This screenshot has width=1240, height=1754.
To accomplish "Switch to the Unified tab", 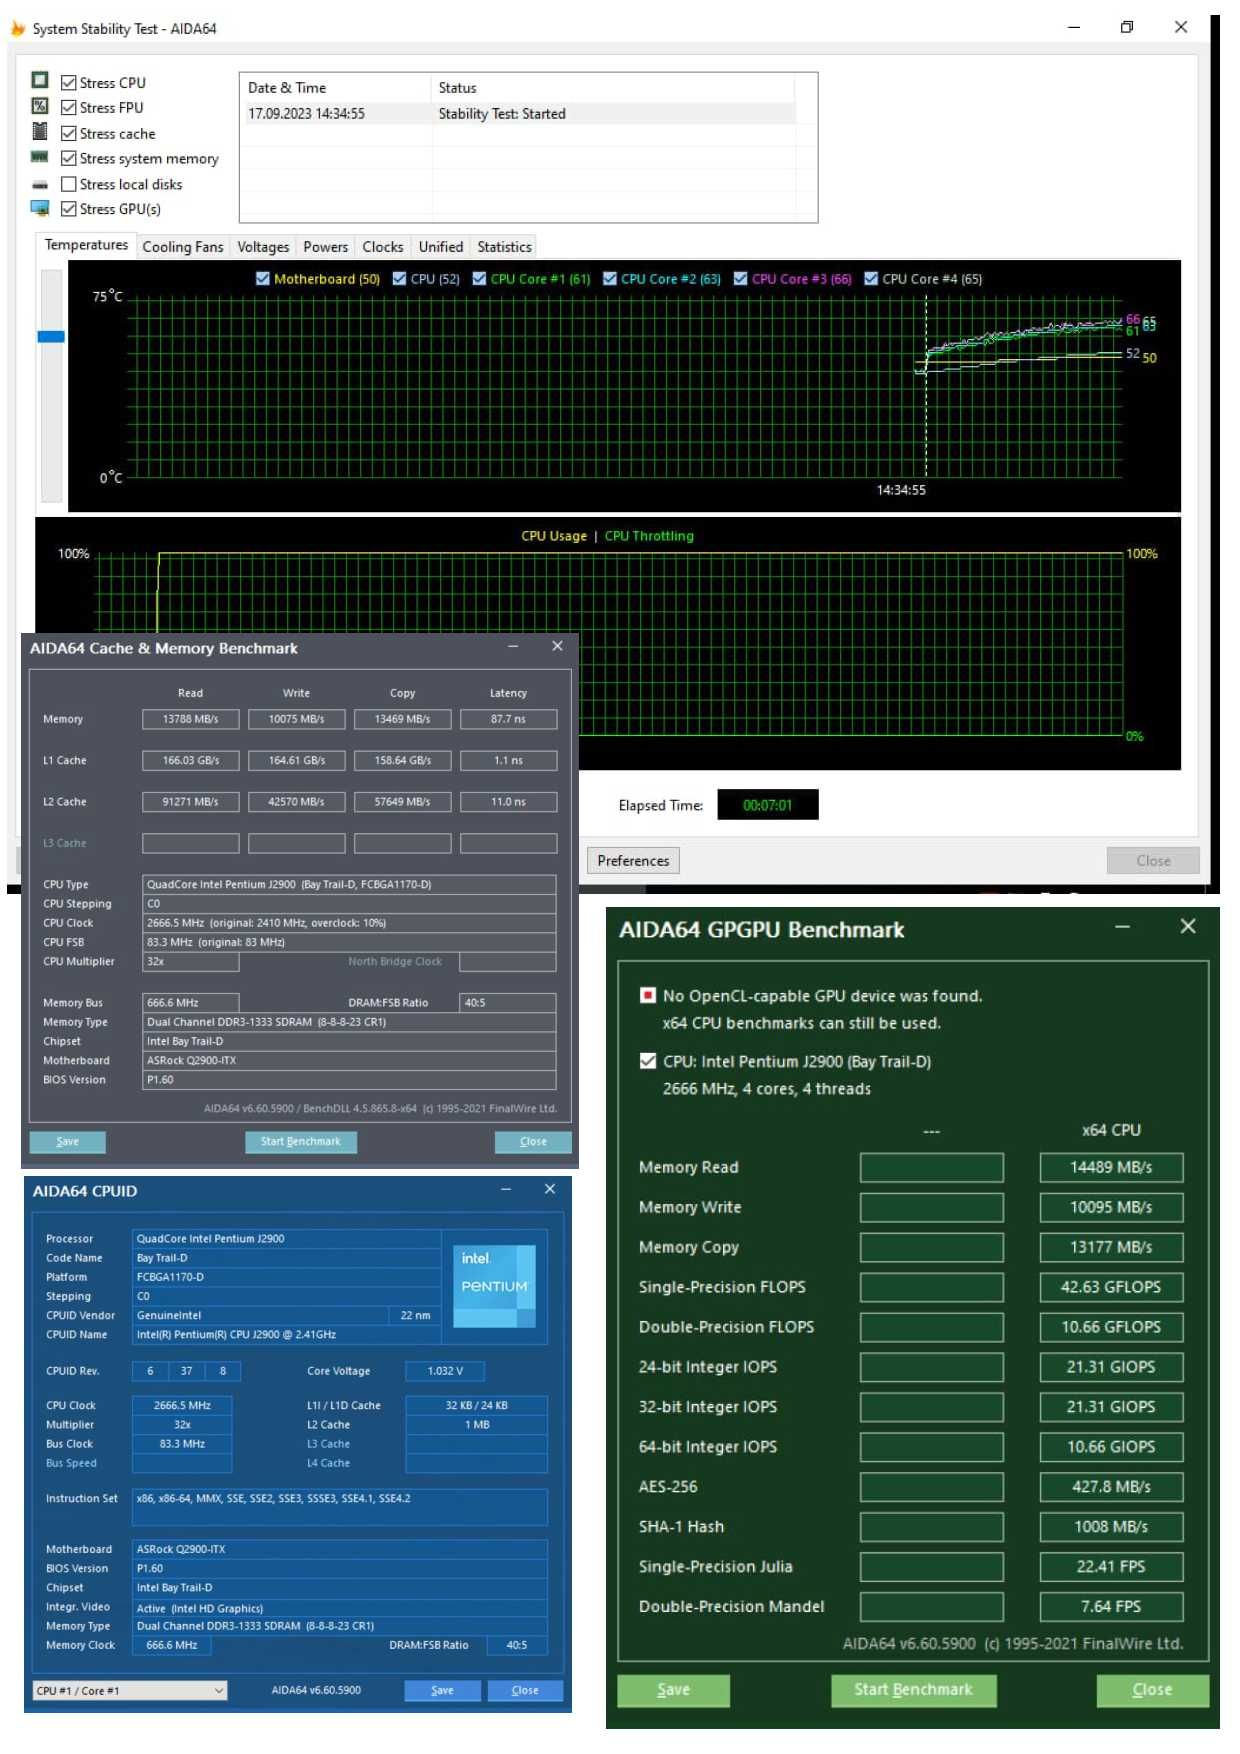I will click(441, 247).
